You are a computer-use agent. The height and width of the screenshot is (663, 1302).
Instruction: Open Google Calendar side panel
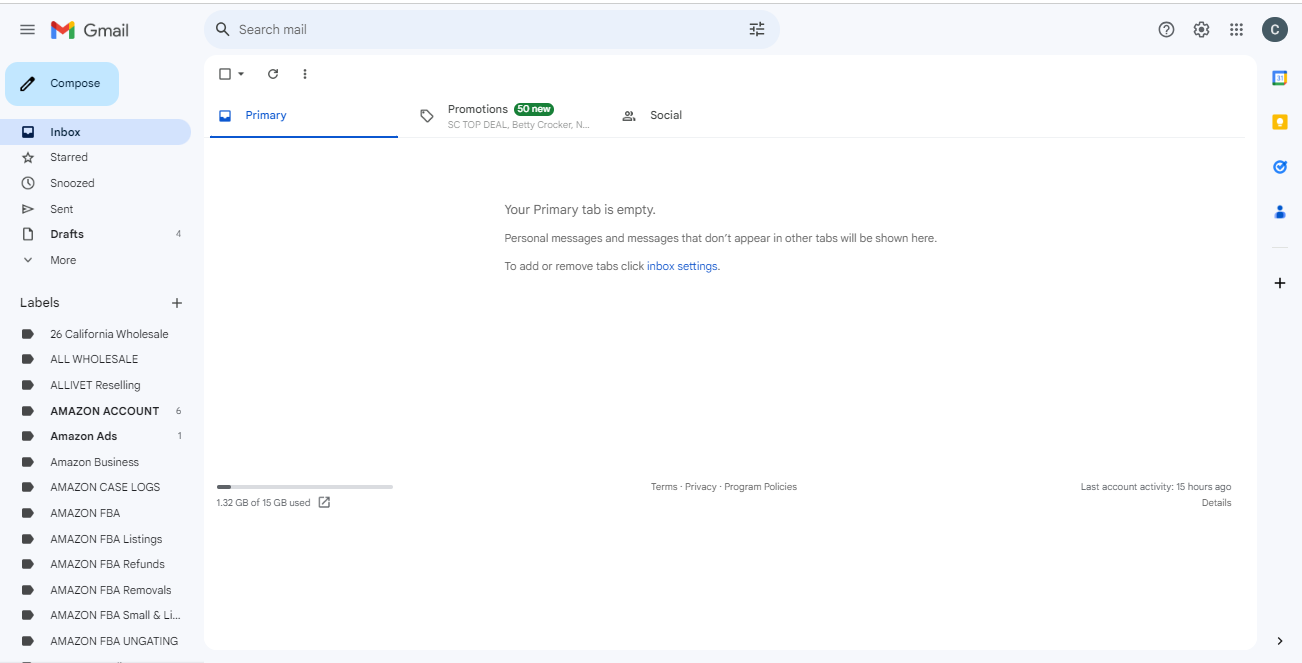tap(1279, 78)
